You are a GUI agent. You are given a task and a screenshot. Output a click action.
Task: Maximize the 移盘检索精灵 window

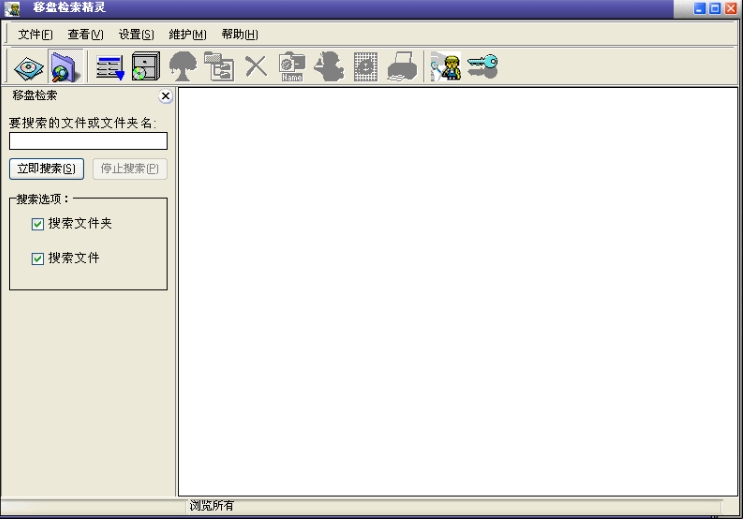tap(715, 8)
